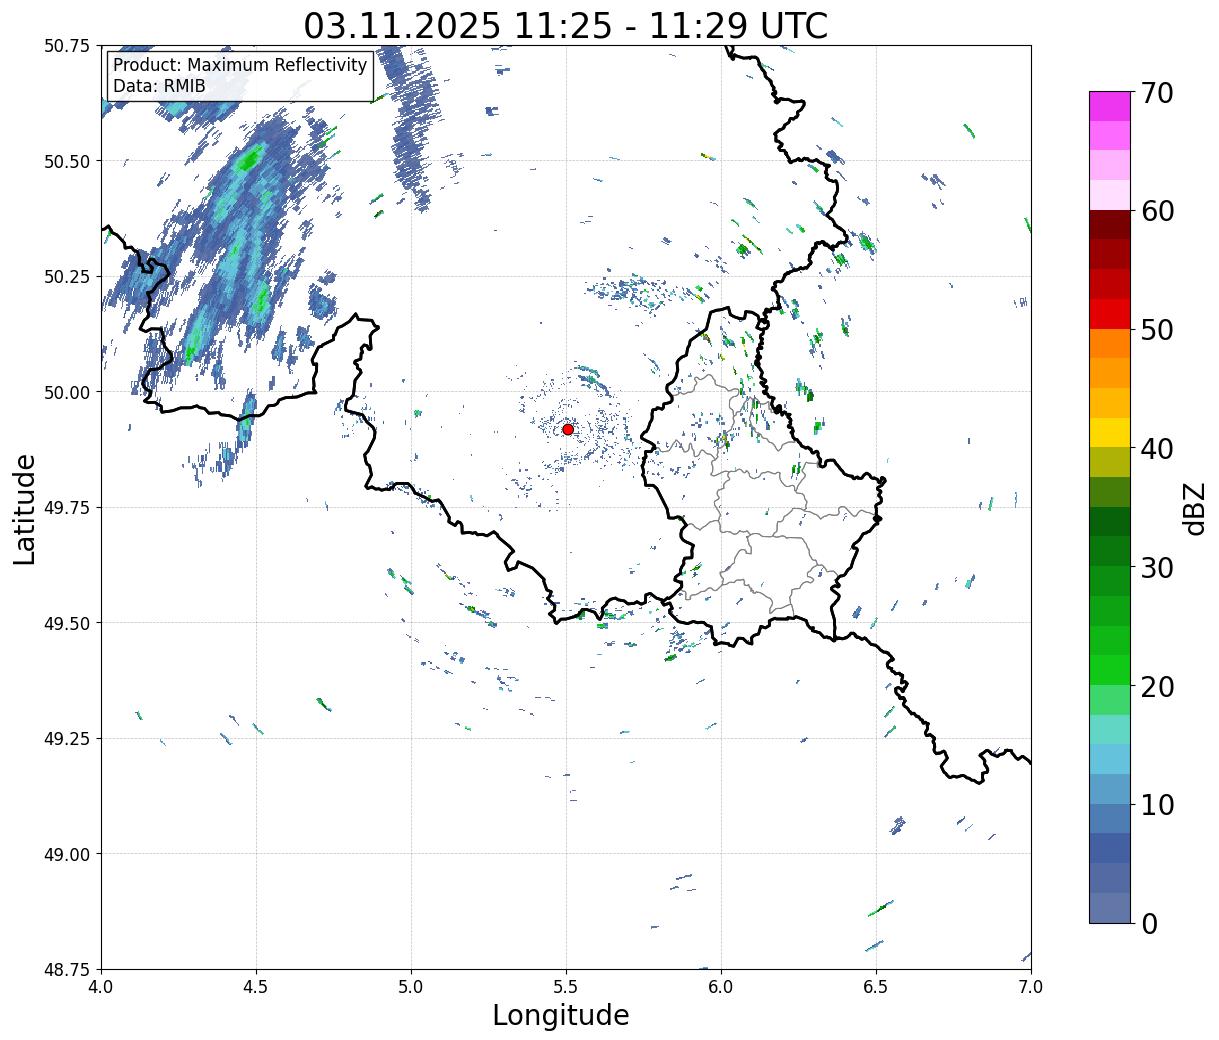Click the plot title '03.11.2025 11:25 - 11:29 UTC'
This screenshot has width=1219, height=1040.
[566, 25]
